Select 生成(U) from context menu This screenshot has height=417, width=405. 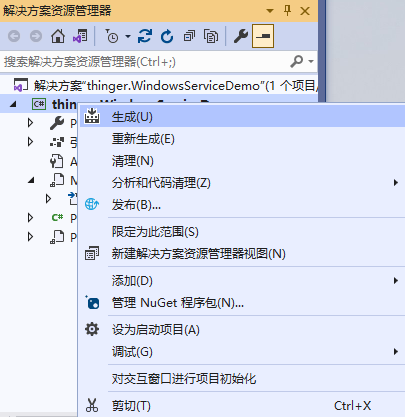click(x=242, y=117)
